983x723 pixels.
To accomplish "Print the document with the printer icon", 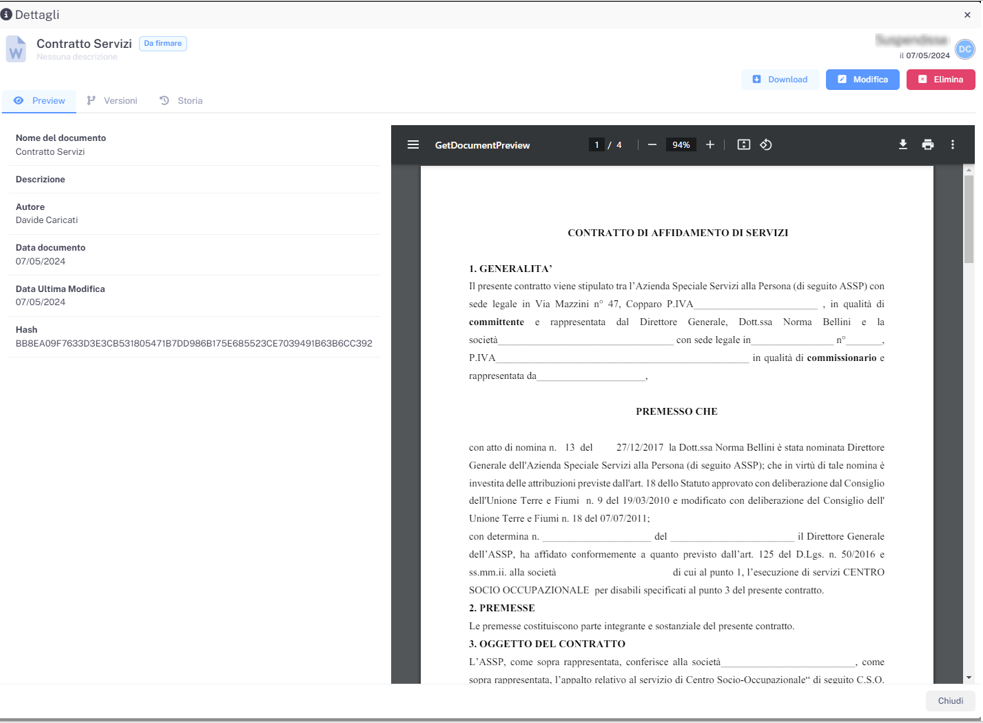I will tap(928, 145).
